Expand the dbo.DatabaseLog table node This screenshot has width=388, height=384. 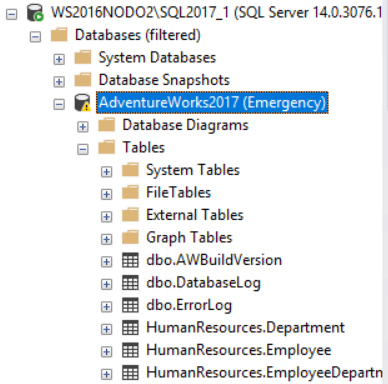point(106,284)
